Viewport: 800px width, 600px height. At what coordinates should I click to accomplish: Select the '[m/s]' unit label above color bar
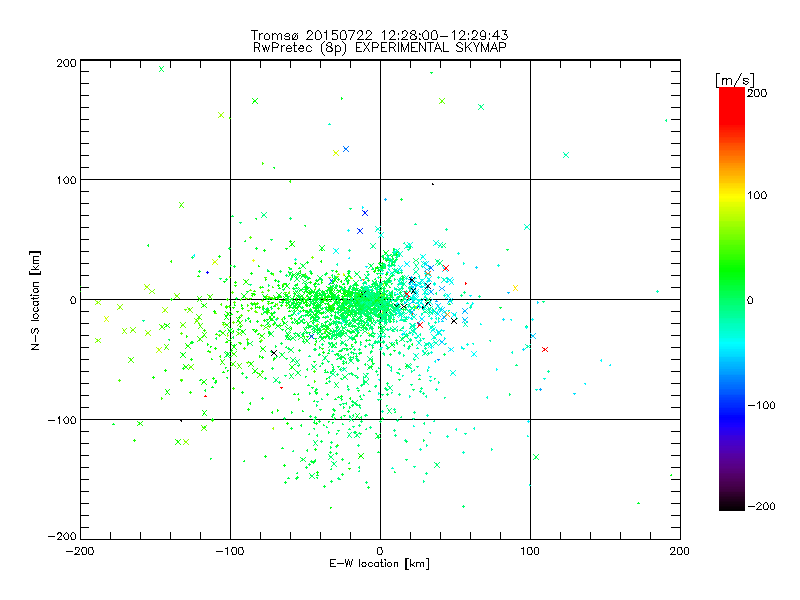pos(735,80)
